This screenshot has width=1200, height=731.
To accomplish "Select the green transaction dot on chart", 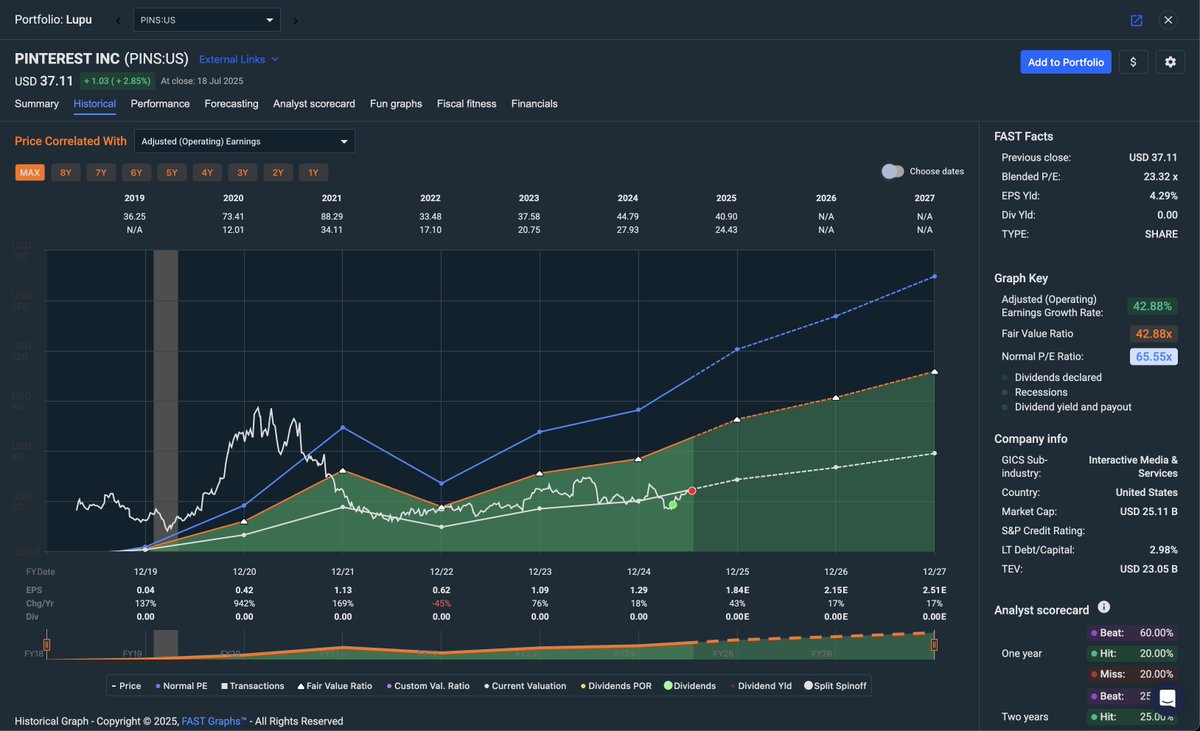I will tap(672, 504).
